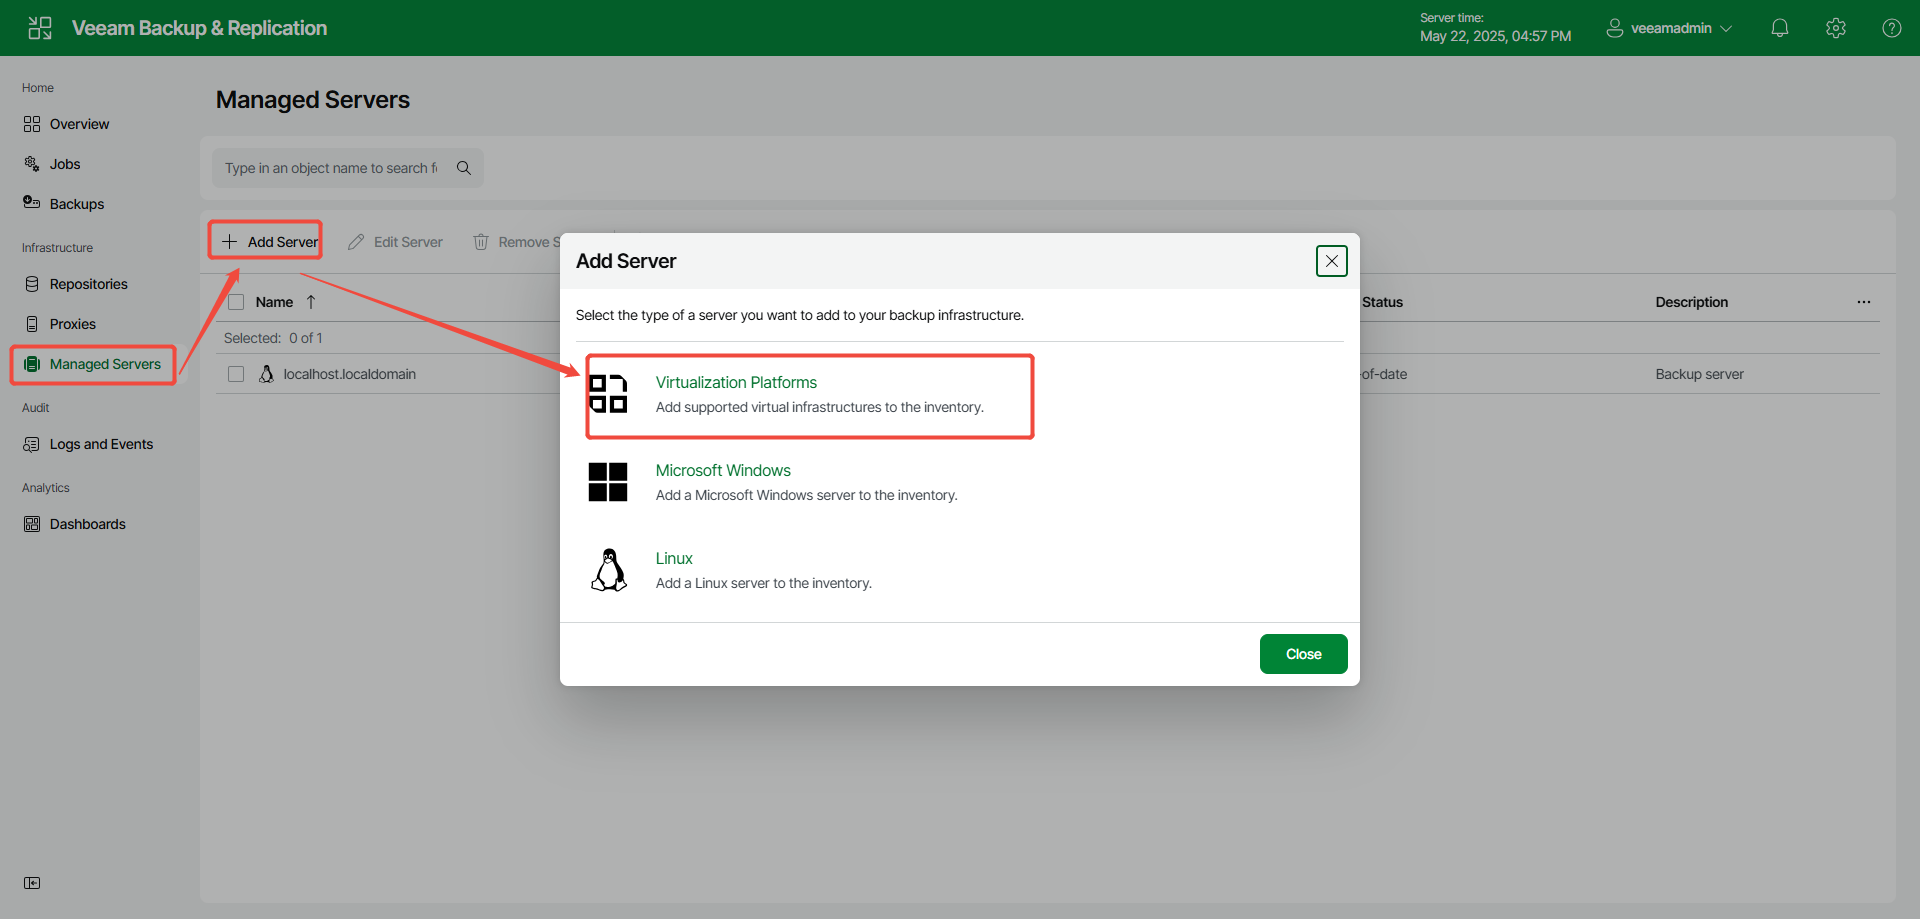Click the veeamadmin user icon
This screenshot has height=919, width=1920.
click(1615, 28)
